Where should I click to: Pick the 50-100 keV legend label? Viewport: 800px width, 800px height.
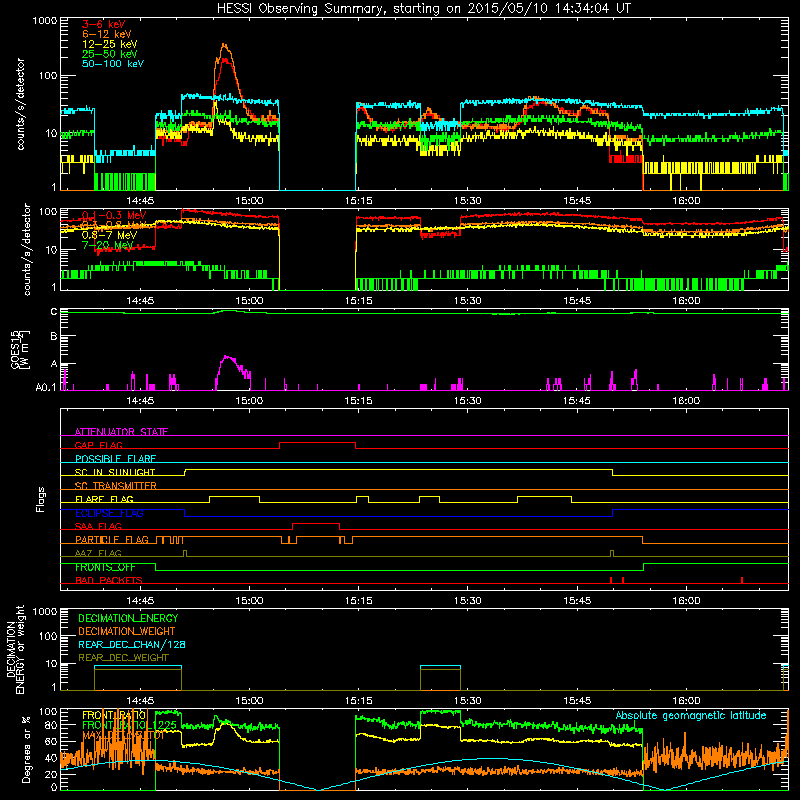[x=113, y=64]
